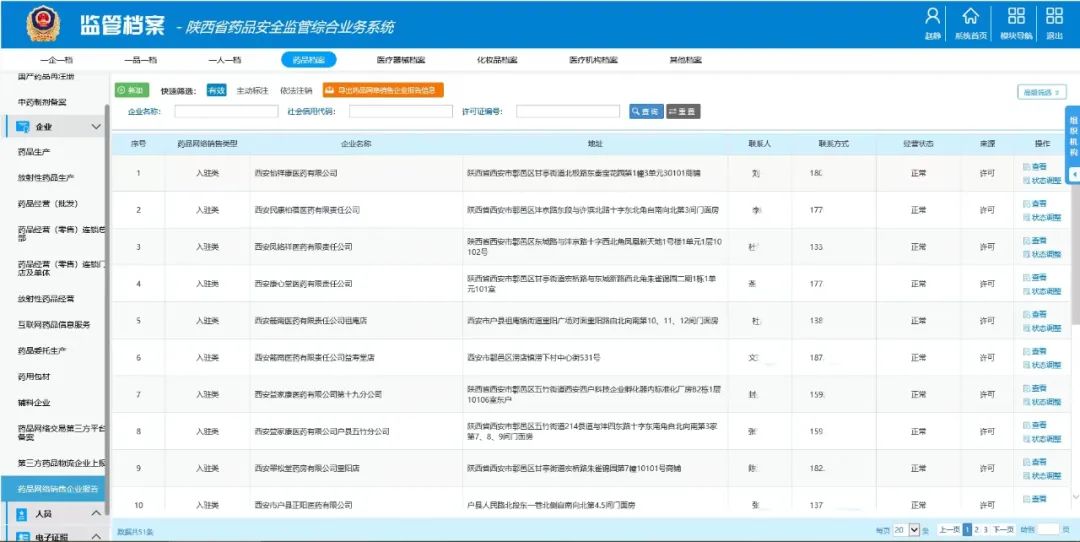Collapse the 企业 section in sidebar
The image size is (1080, 542).
pyautogui.click(x=96, y=127)
